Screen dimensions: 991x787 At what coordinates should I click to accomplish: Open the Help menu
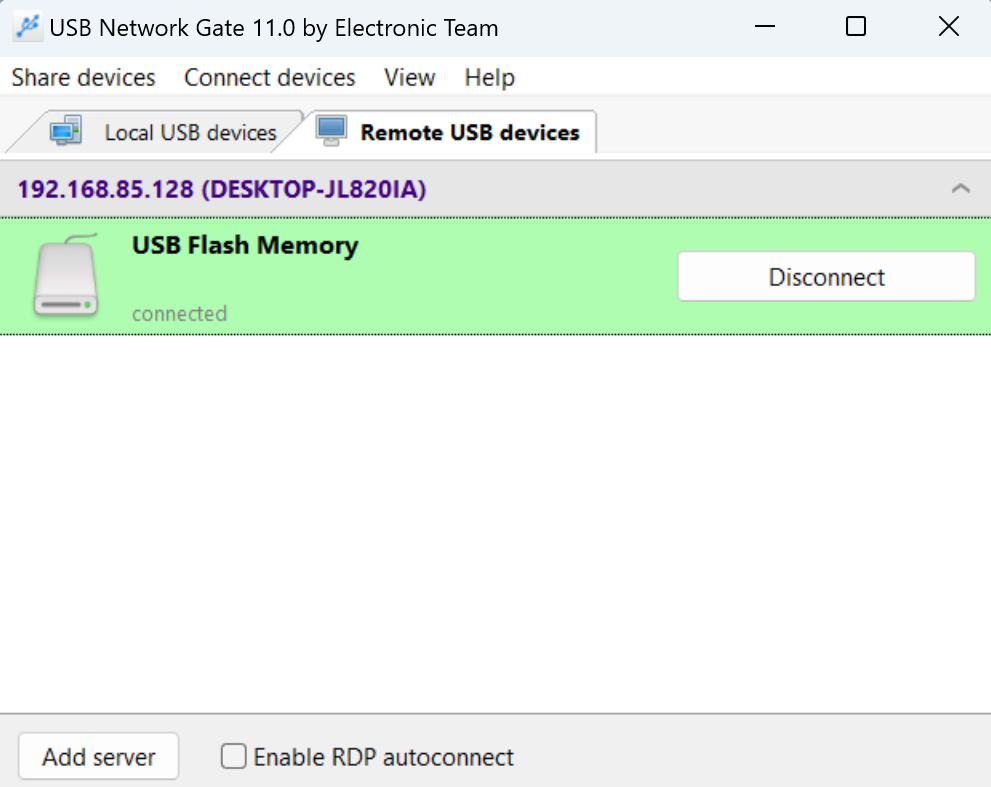(489, 77)
